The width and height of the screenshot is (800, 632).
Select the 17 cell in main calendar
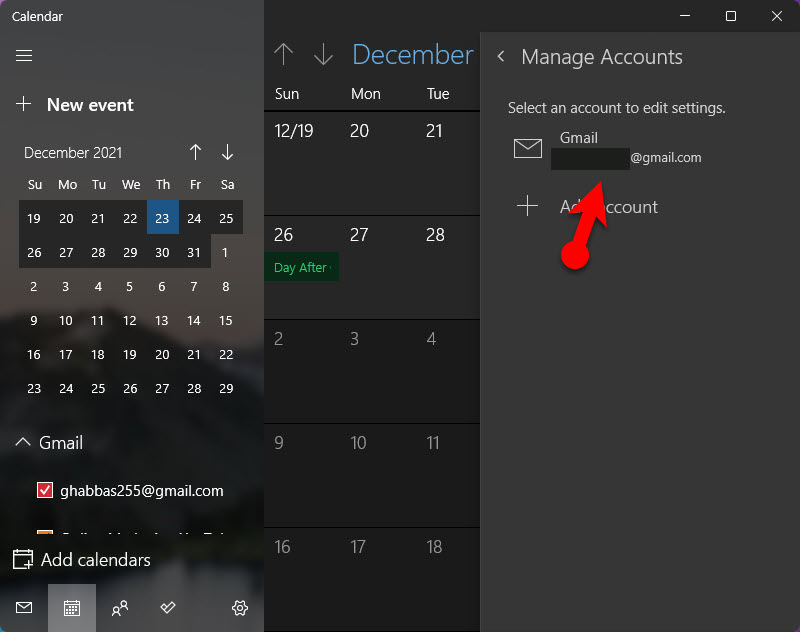pos(378,579)
